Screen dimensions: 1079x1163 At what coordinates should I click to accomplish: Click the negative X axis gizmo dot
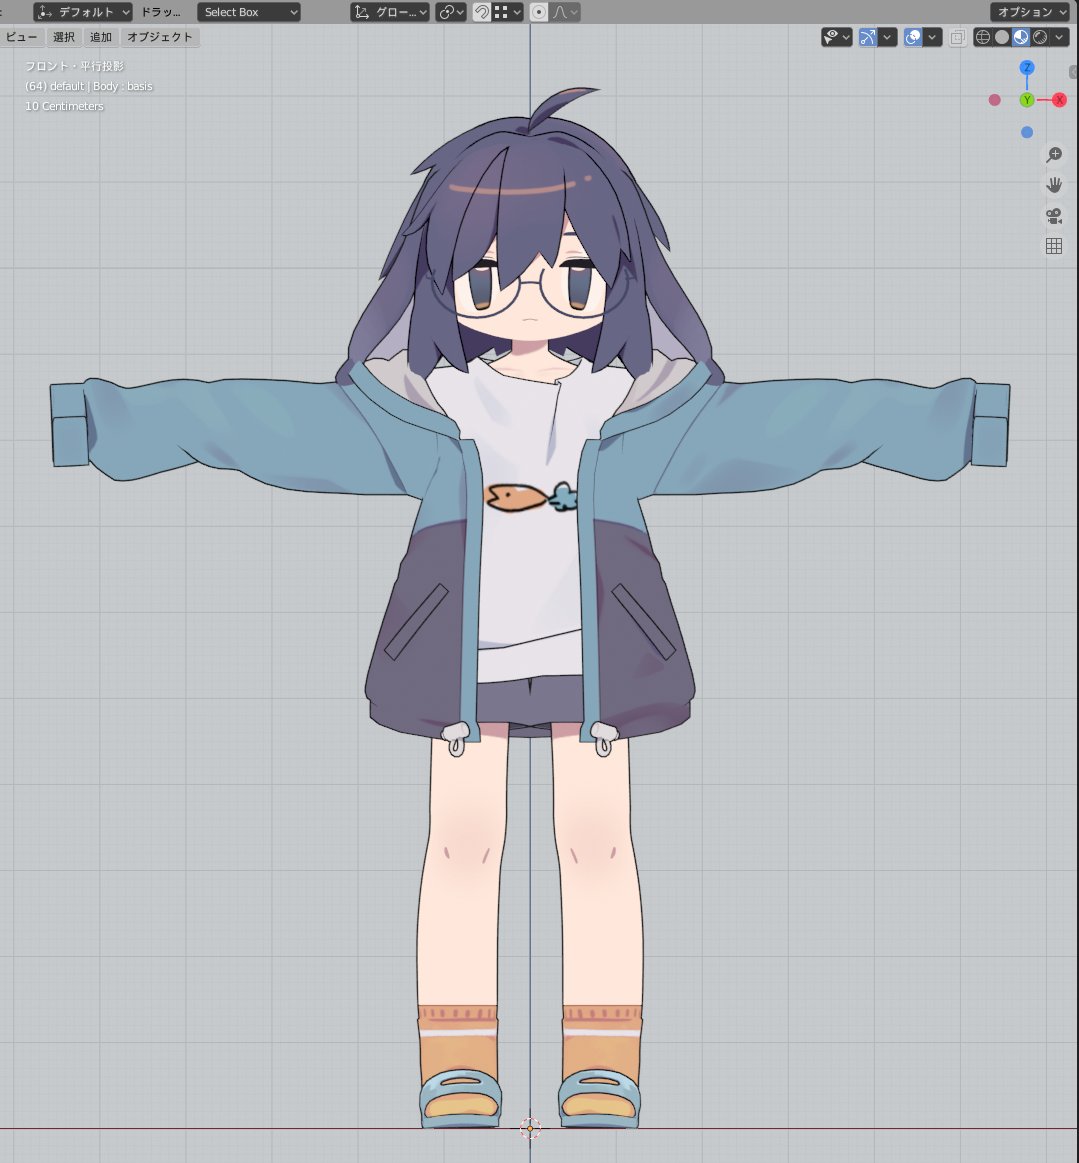pyautogui.click(x=994, y=100)
